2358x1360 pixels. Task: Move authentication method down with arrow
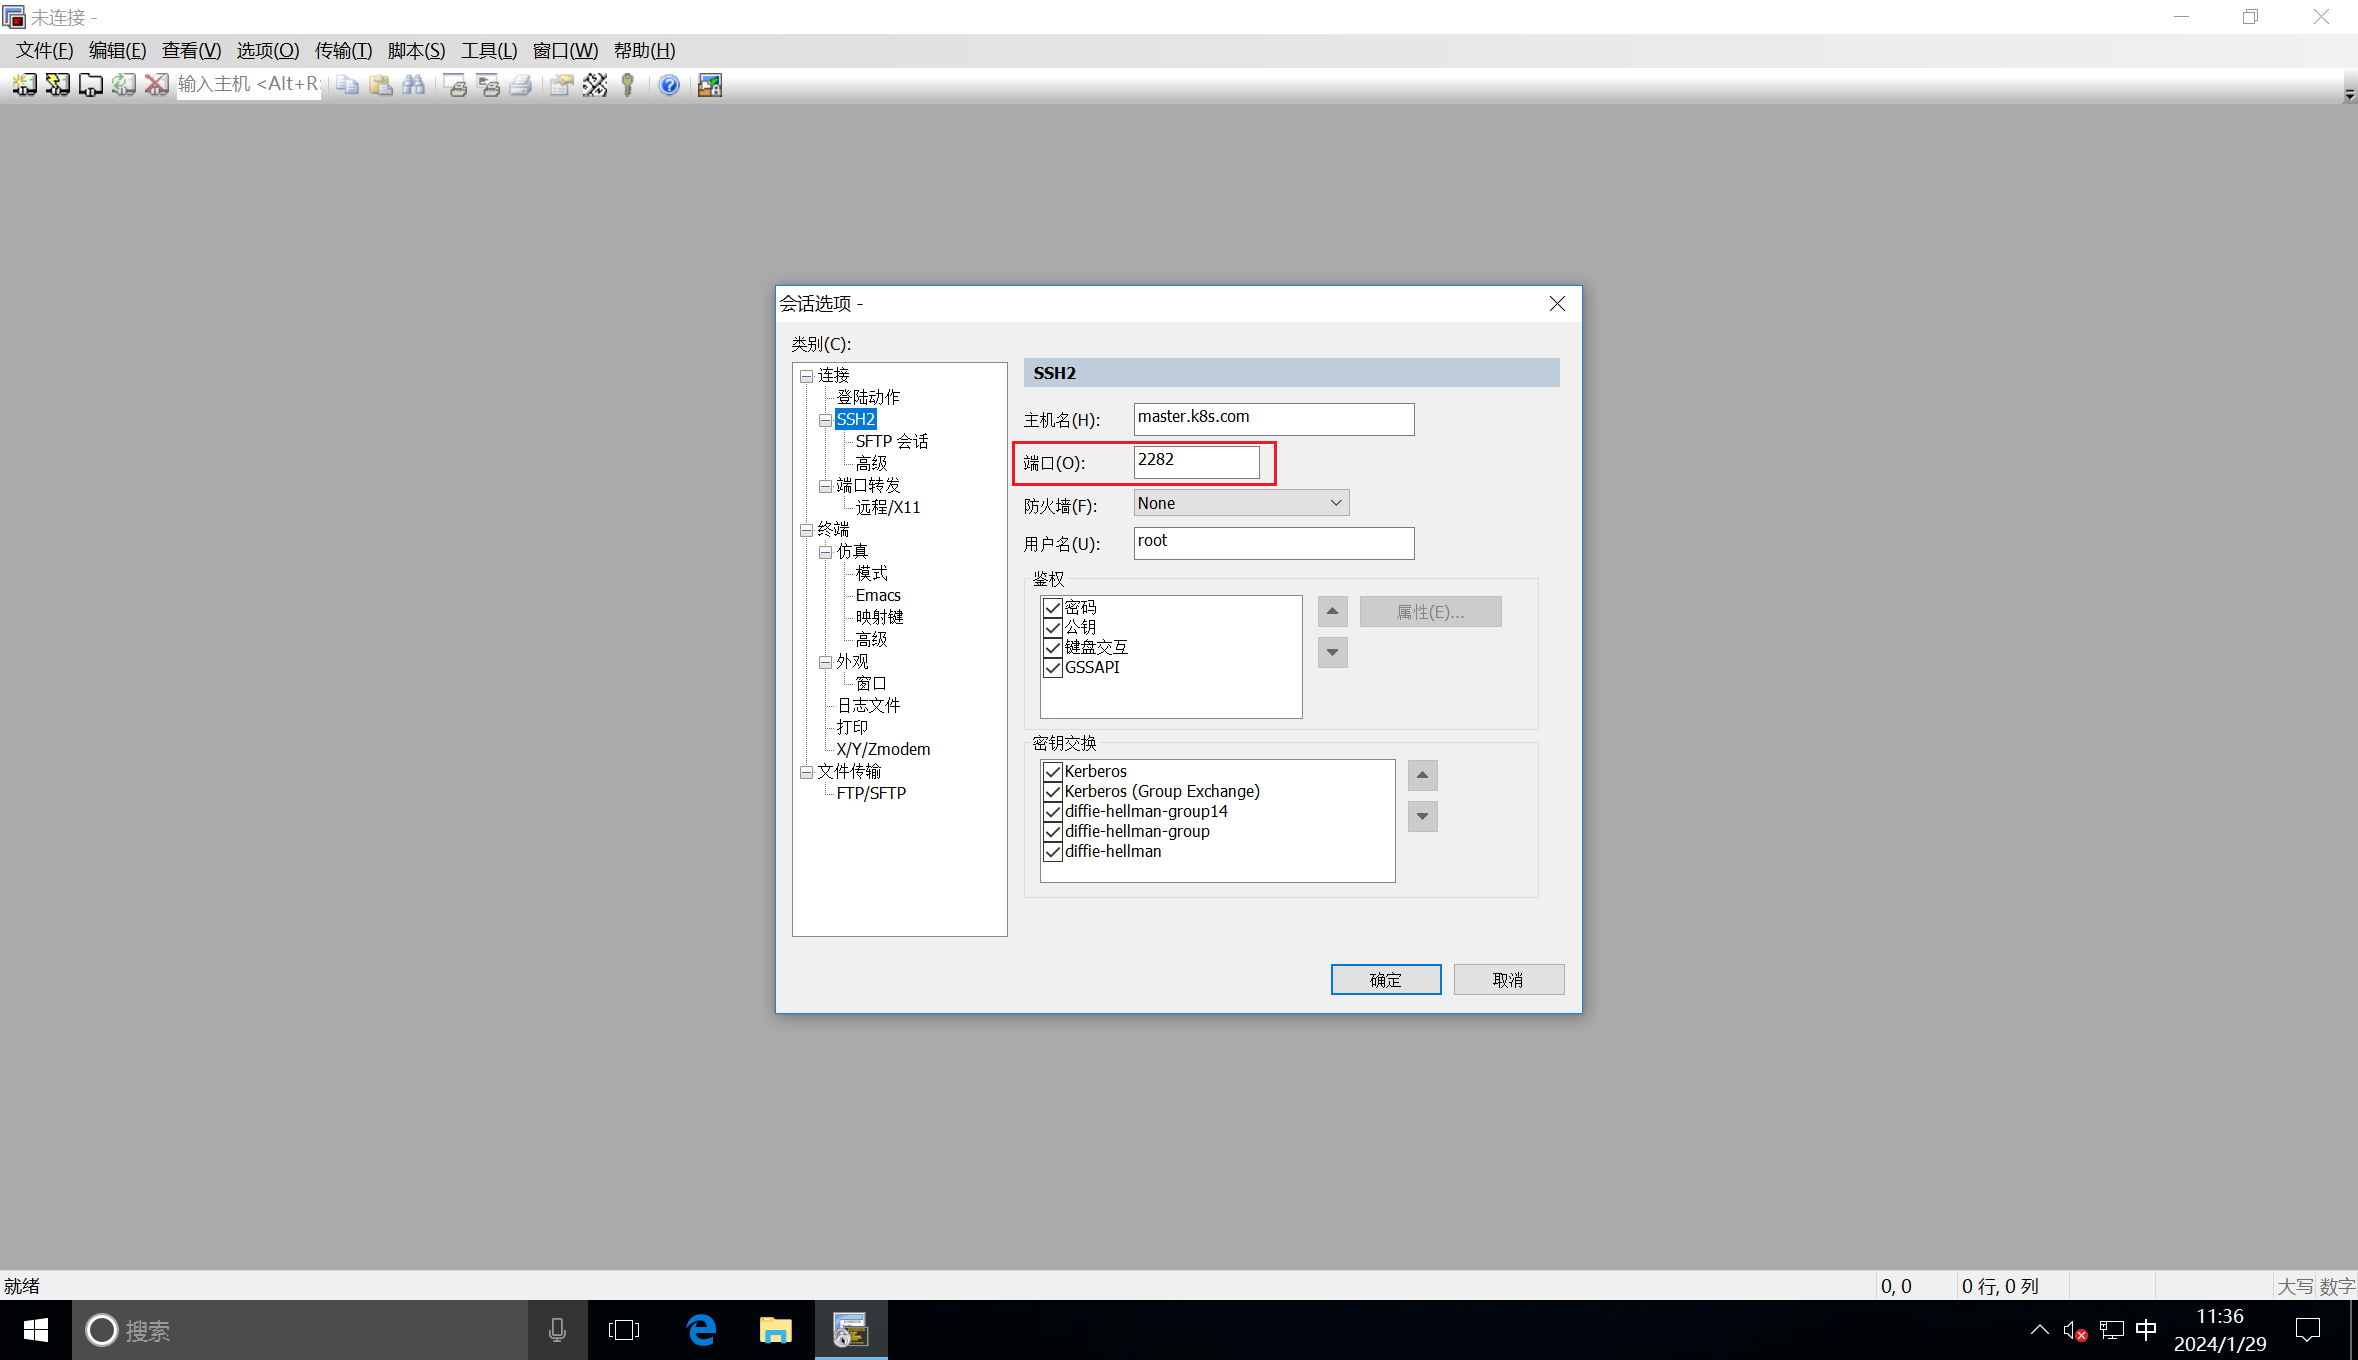[x=1332, y=652]
